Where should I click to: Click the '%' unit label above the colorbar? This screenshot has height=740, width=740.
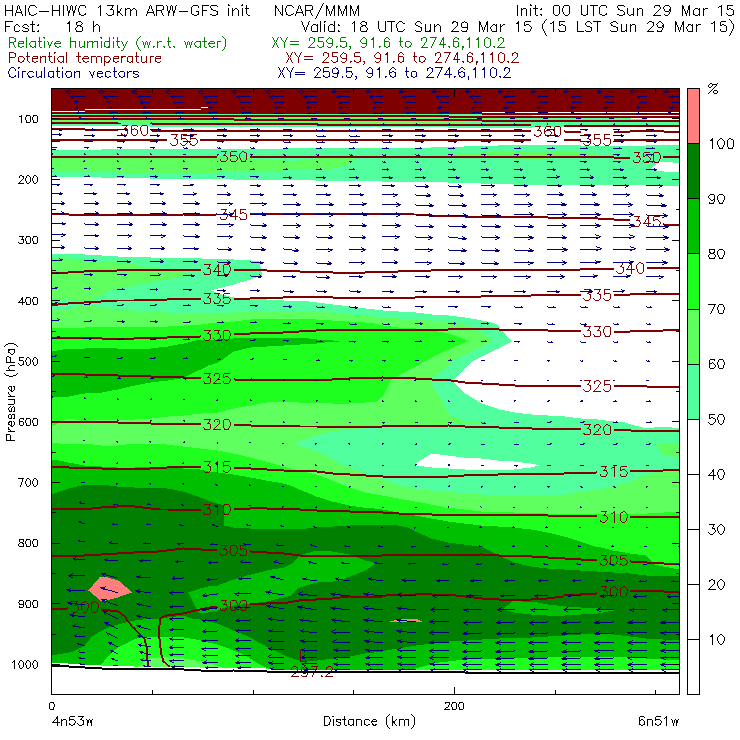click(x=713, y=89)
